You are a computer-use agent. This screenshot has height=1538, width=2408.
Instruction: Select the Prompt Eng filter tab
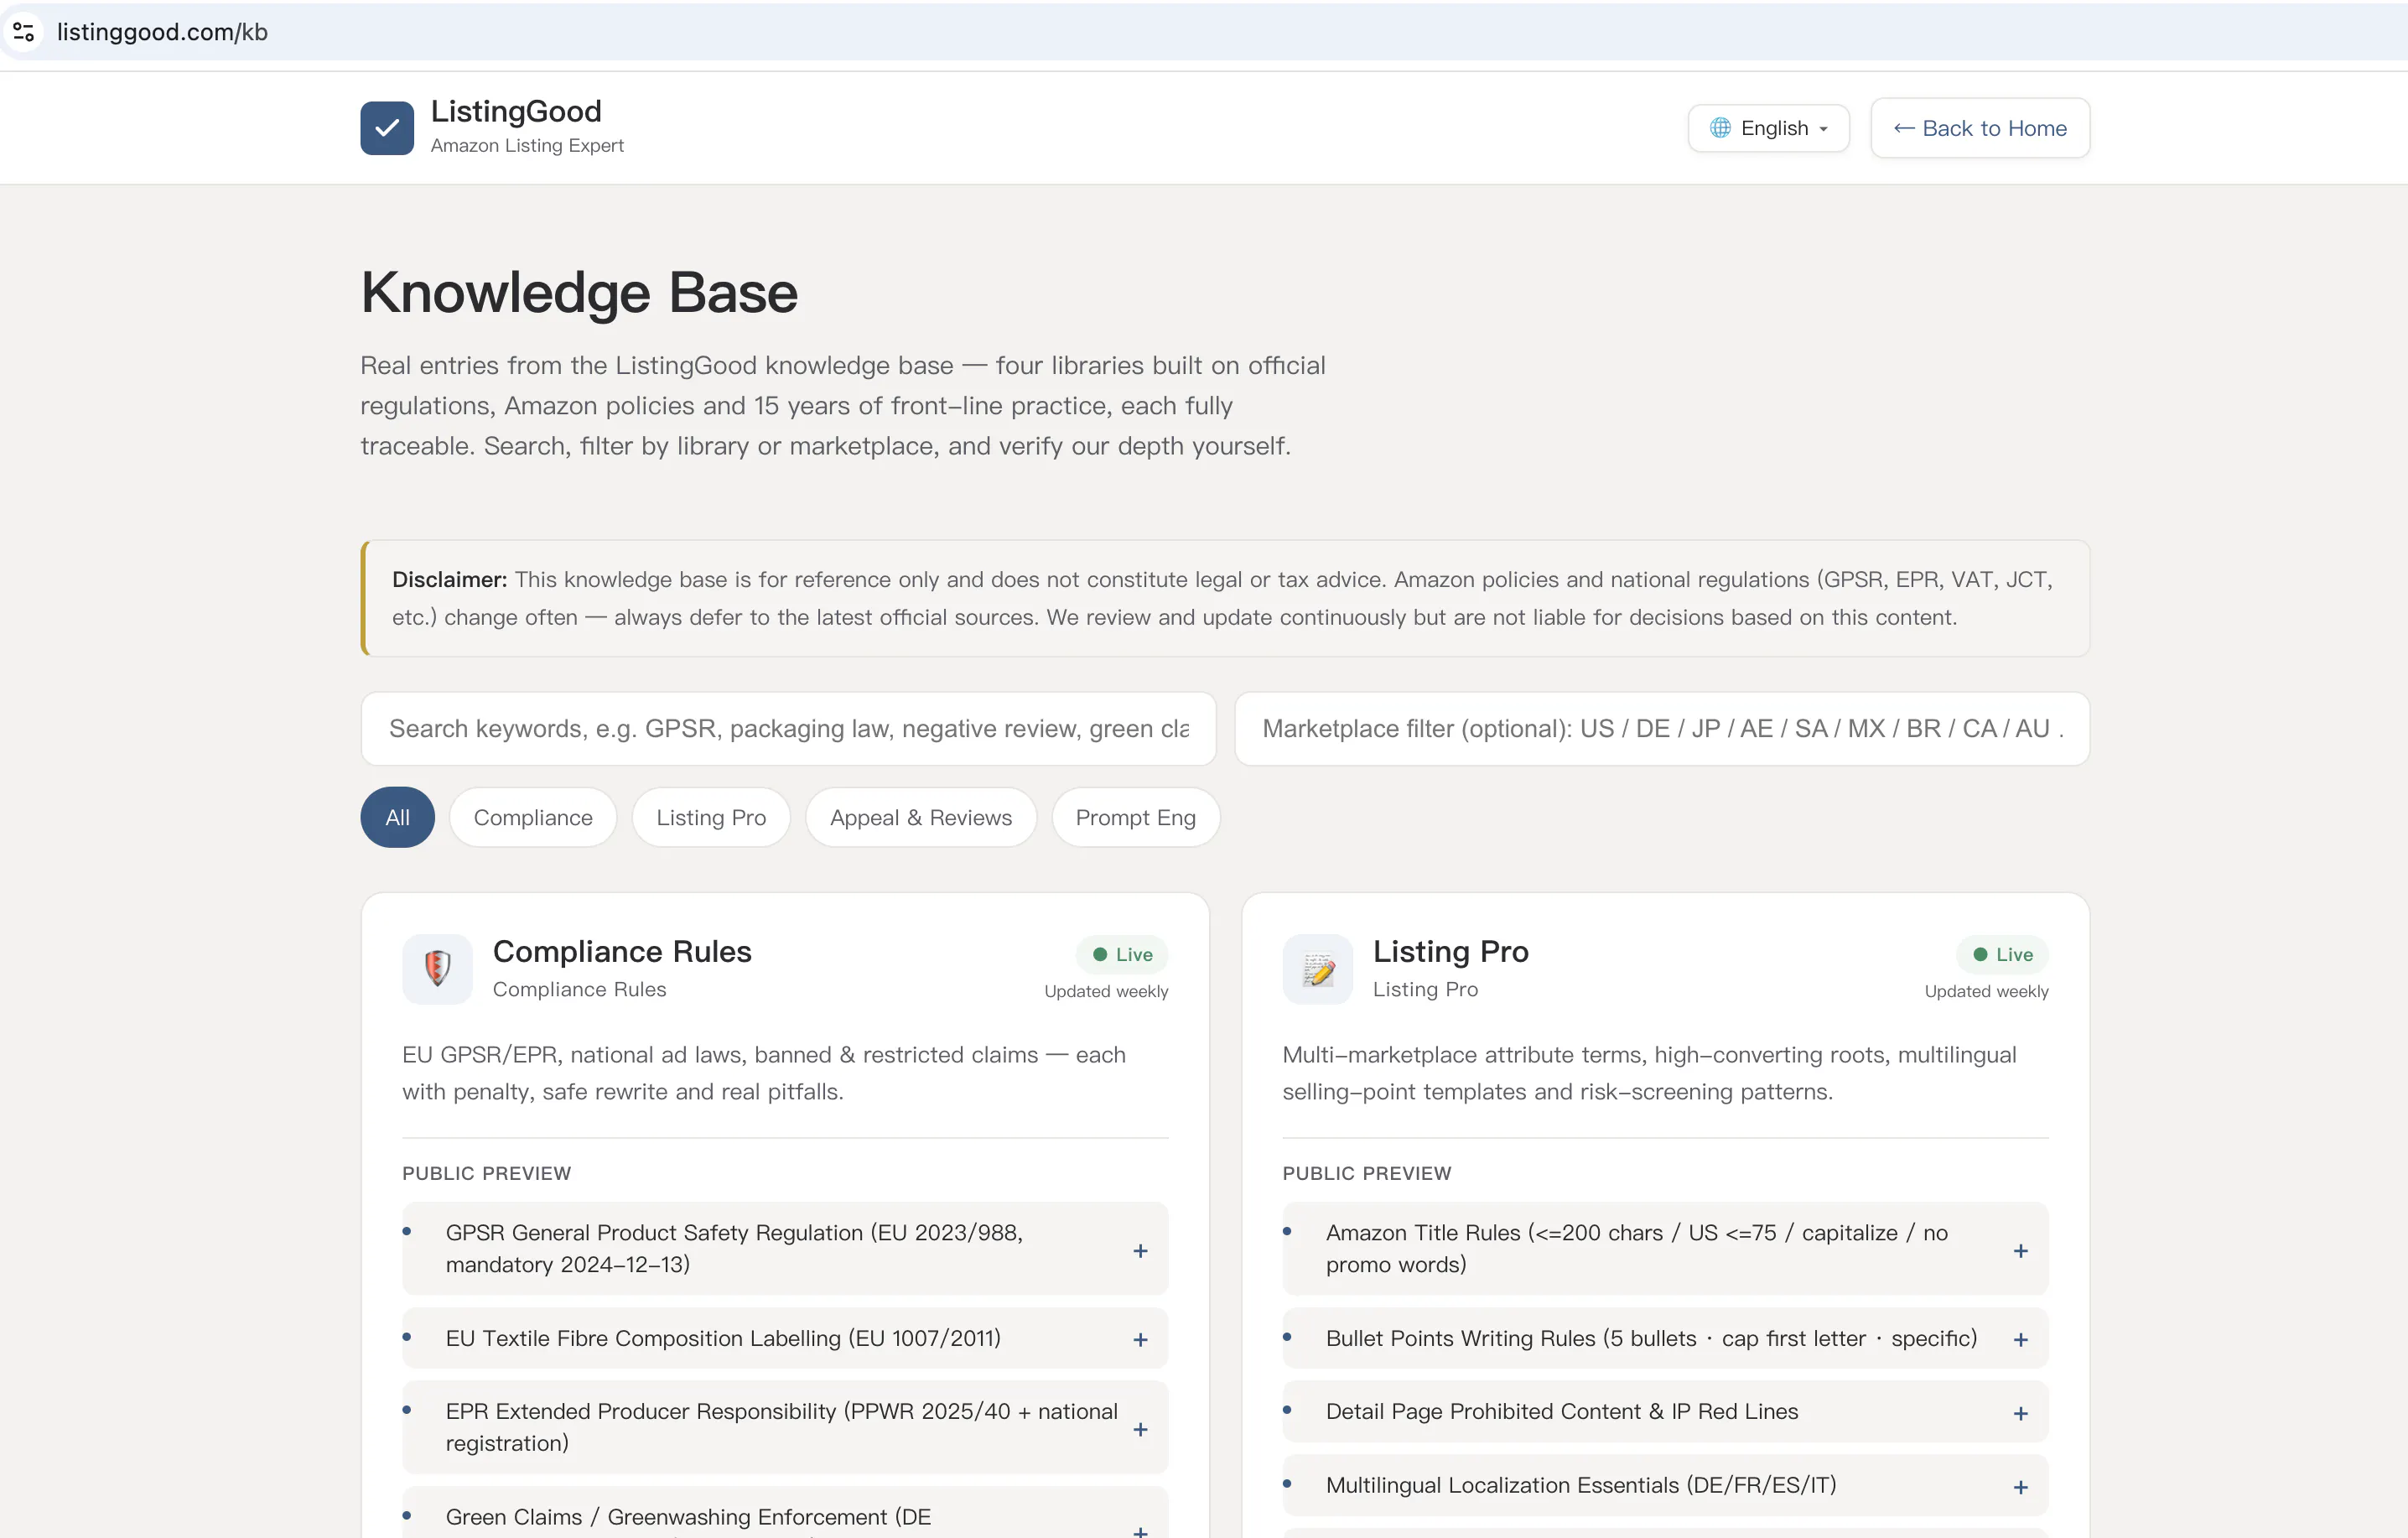pos(1135,818)
